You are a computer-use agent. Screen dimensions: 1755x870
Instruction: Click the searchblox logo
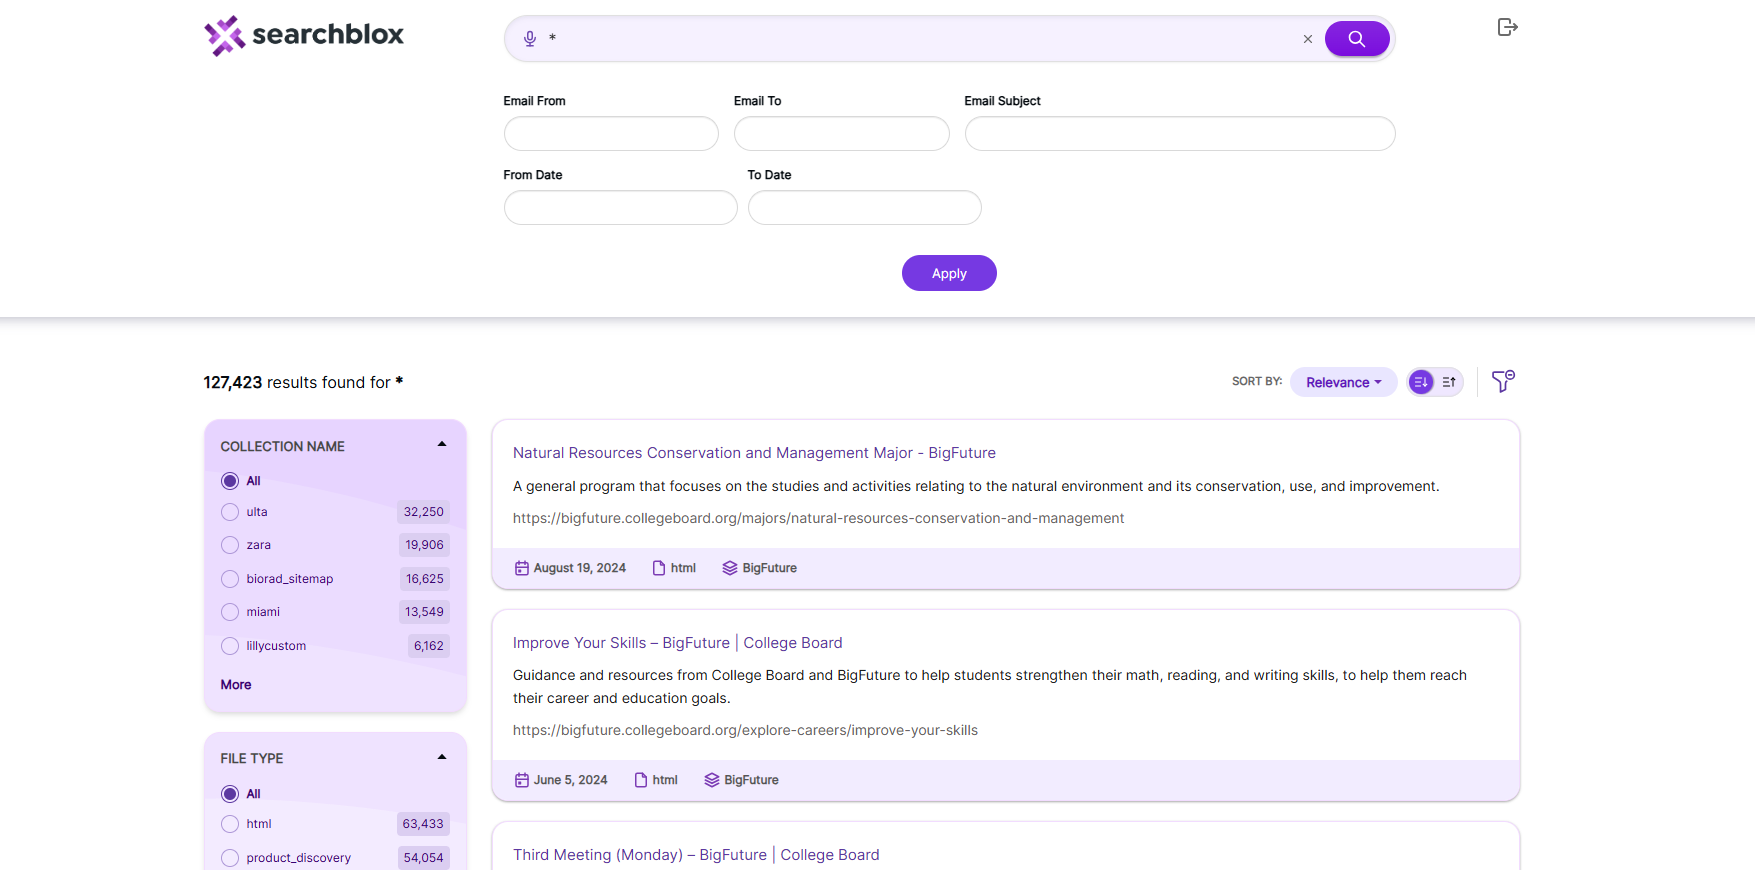304,35
